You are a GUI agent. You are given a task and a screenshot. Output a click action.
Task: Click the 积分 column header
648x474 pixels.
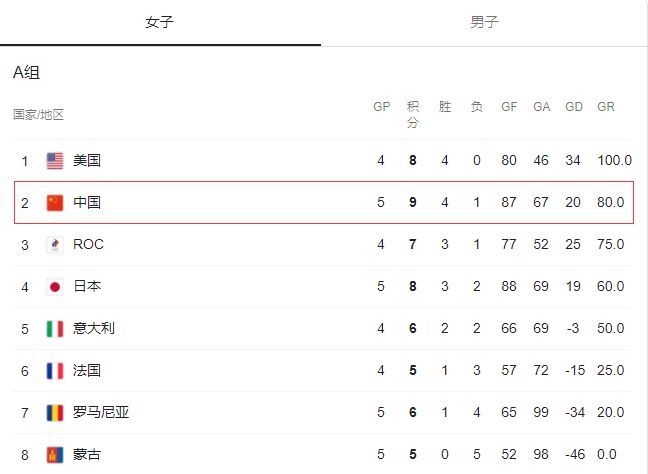pos(412,114)
